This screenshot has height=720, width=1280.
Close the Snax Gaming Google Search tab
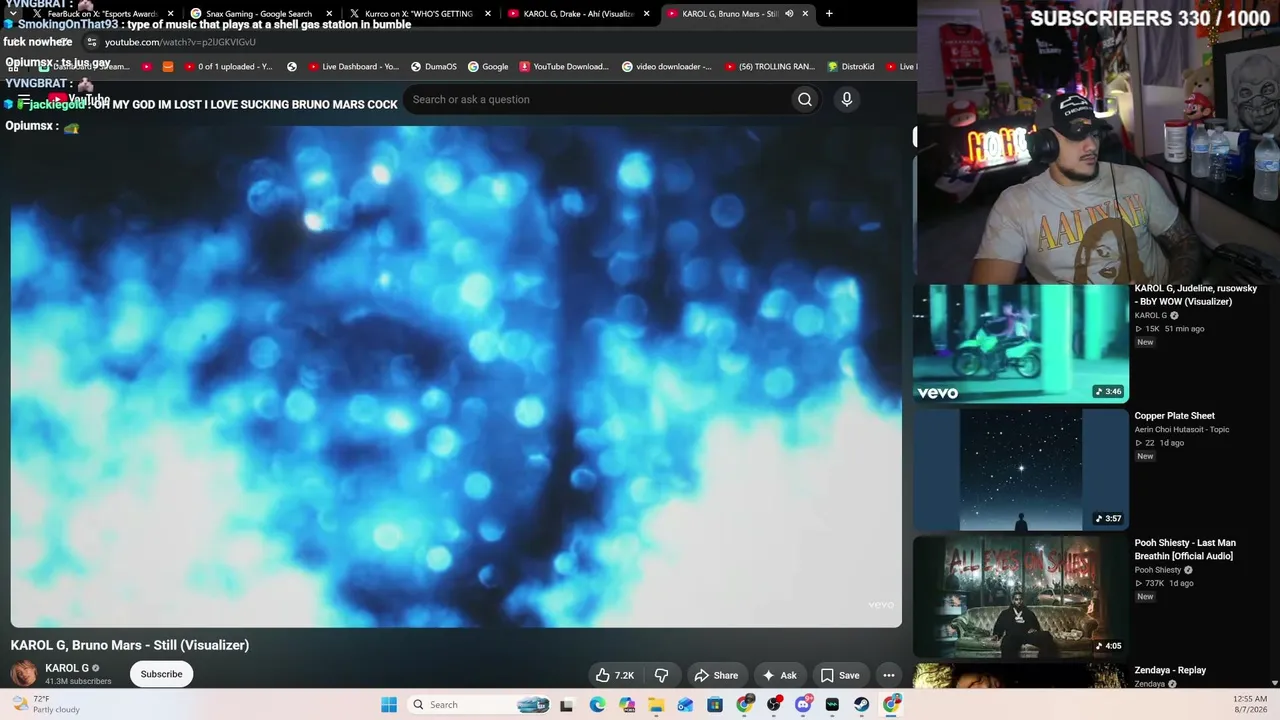329,14
